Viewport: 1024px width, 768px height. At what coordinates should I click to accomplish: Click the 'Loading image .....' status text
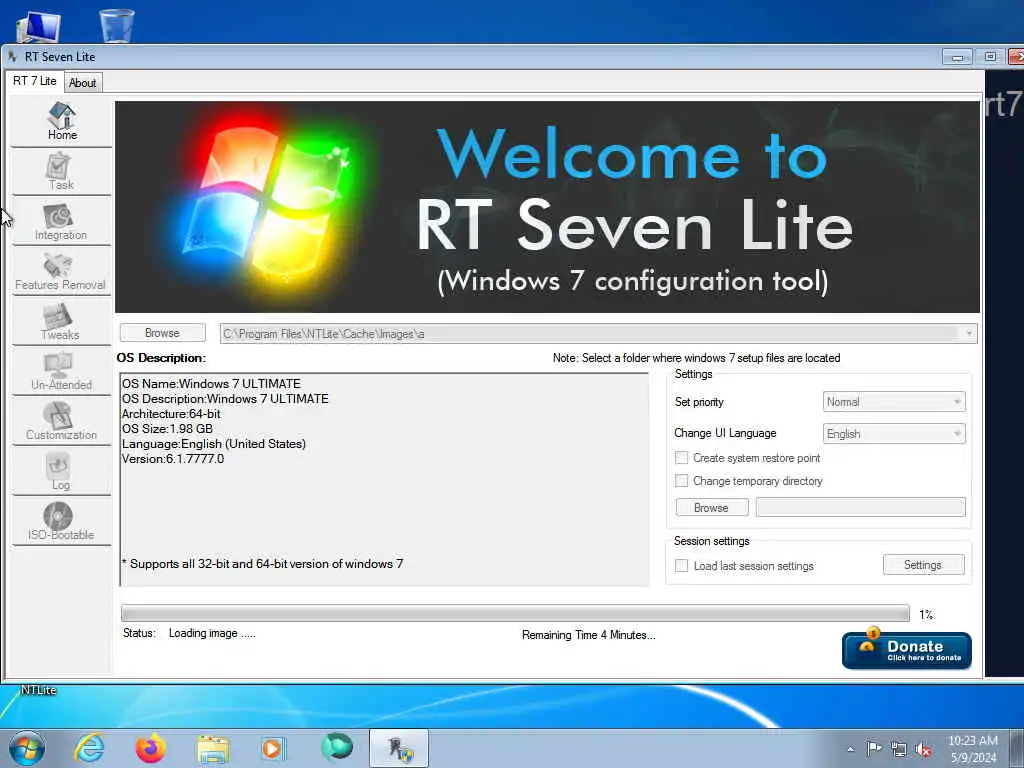212,633
